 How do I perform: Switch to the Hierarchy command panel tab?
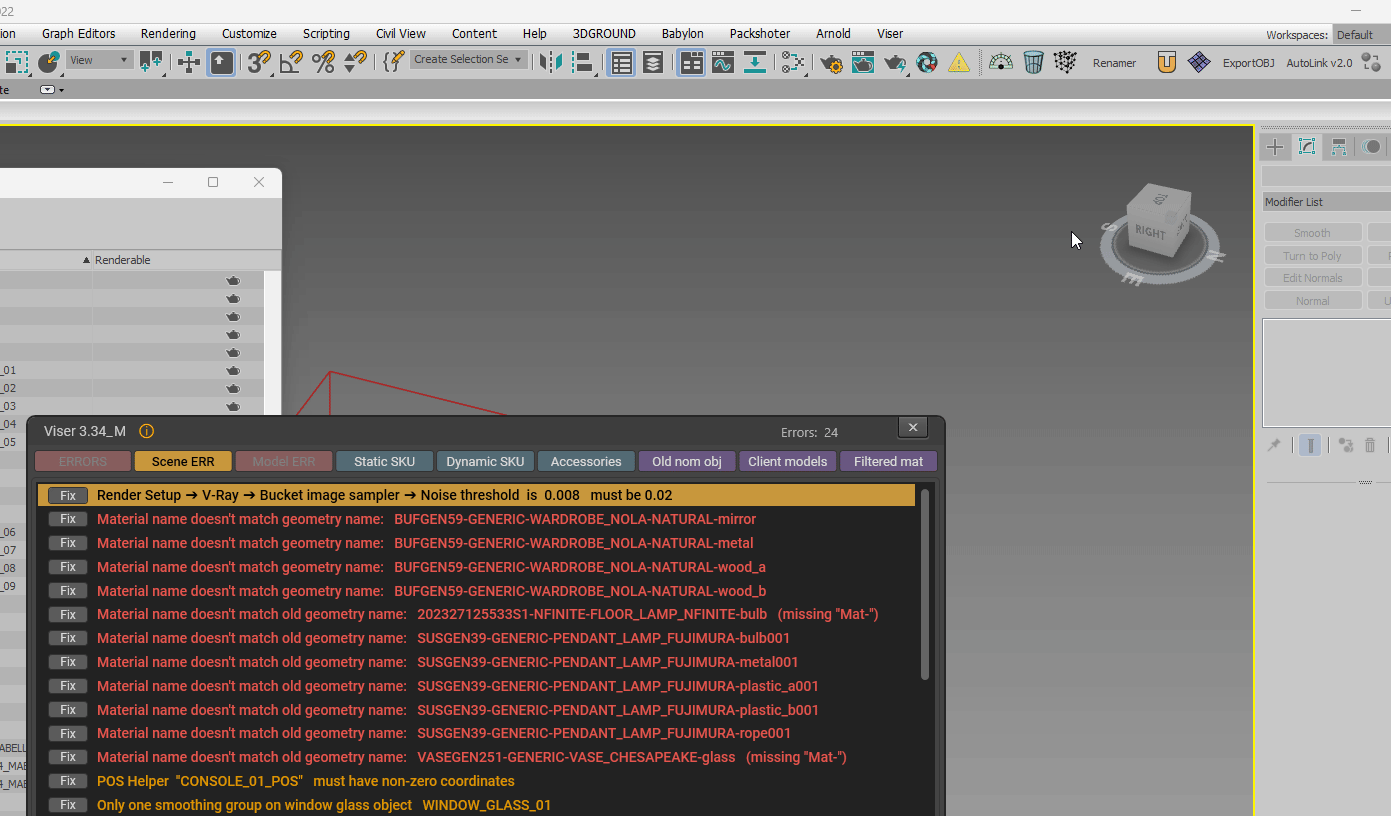tap(1339, 147)
